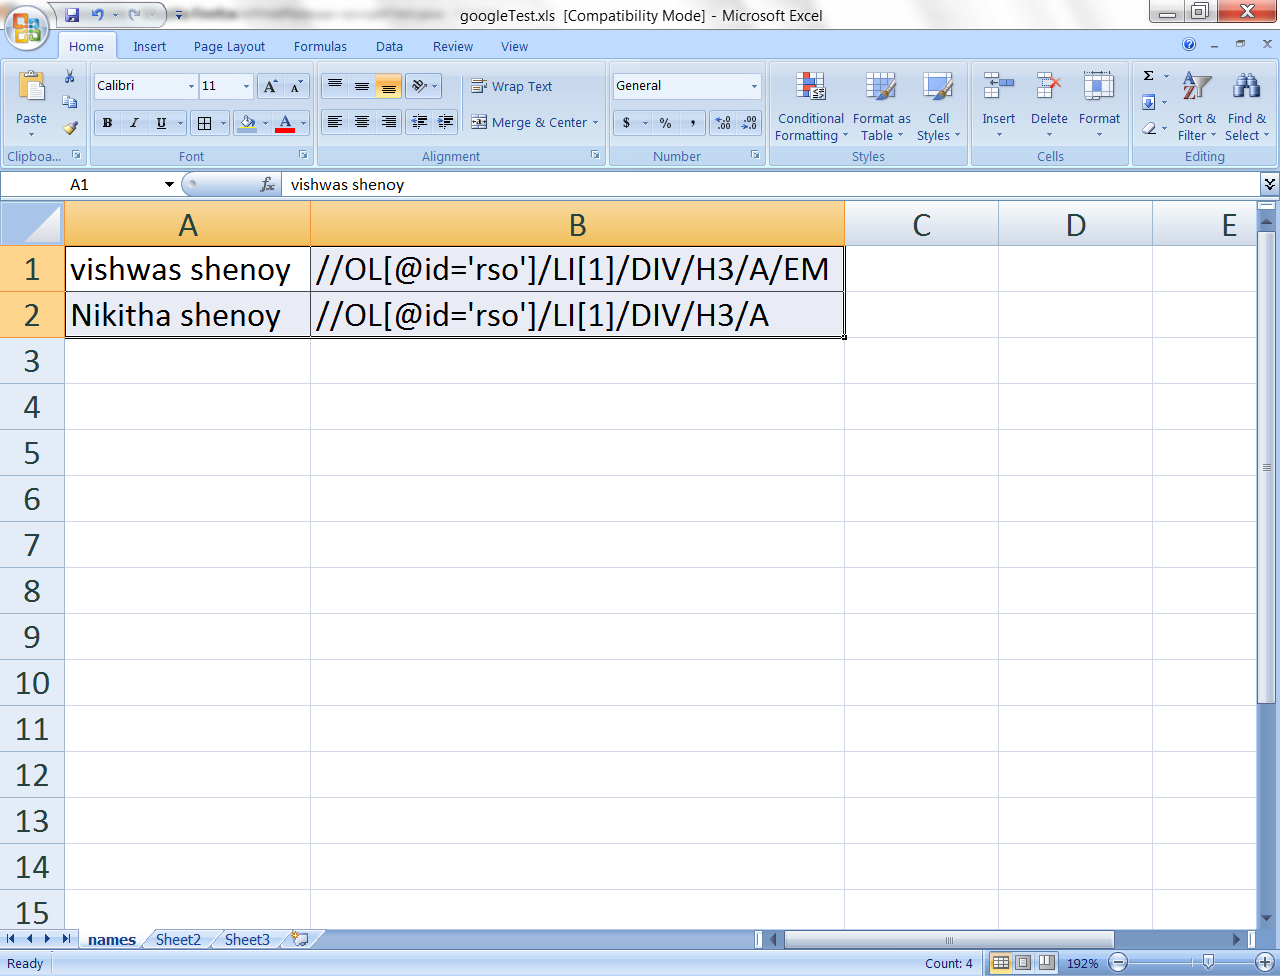The width and height of the screenshot is (1280, 976).
Task: Expand the font name Calibri dropdown
Action: [x=191, y=87]
